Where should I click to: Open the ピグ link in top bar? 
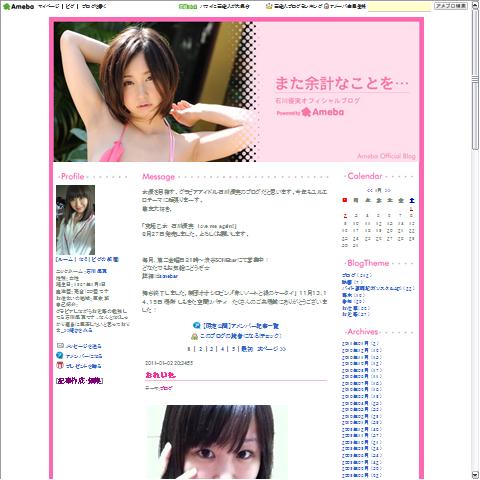[x=70, y=6]
